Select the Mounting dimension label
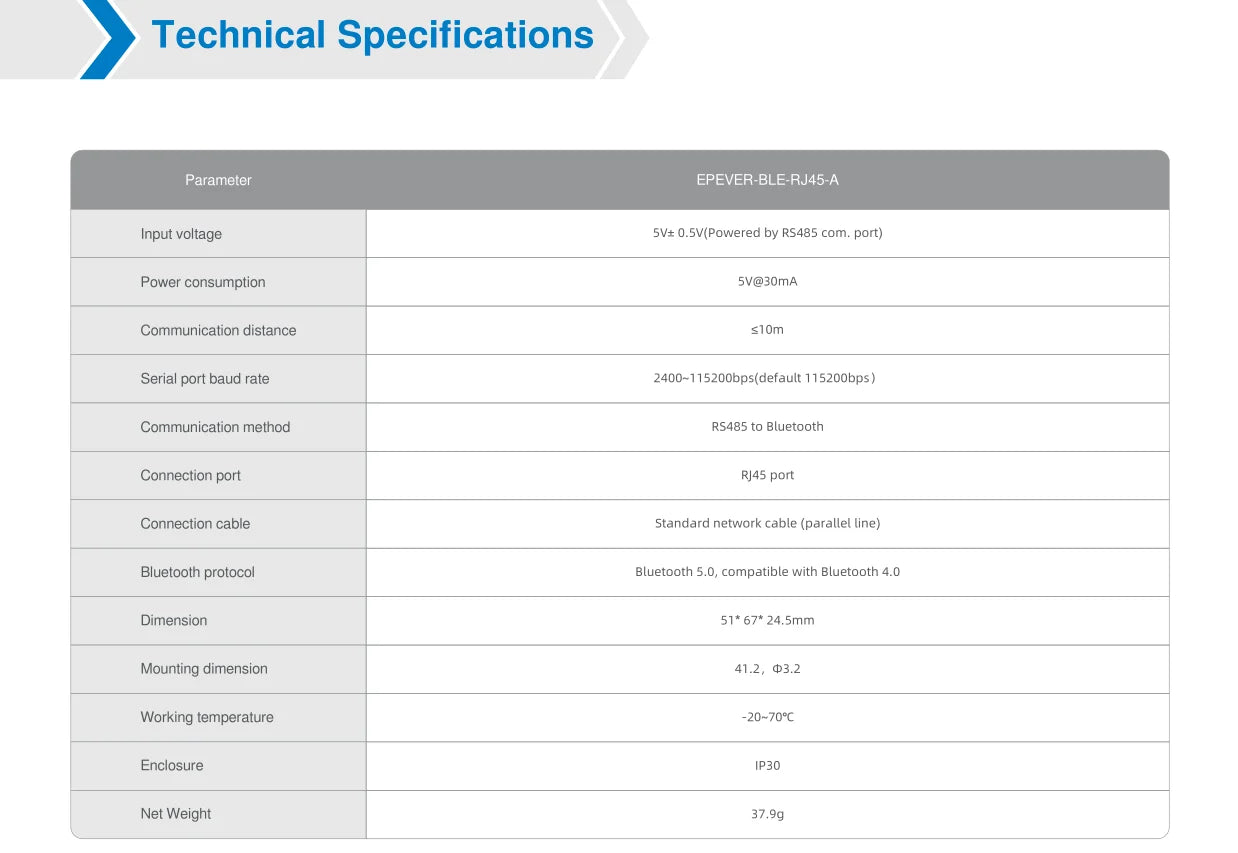 pos(204,669)
